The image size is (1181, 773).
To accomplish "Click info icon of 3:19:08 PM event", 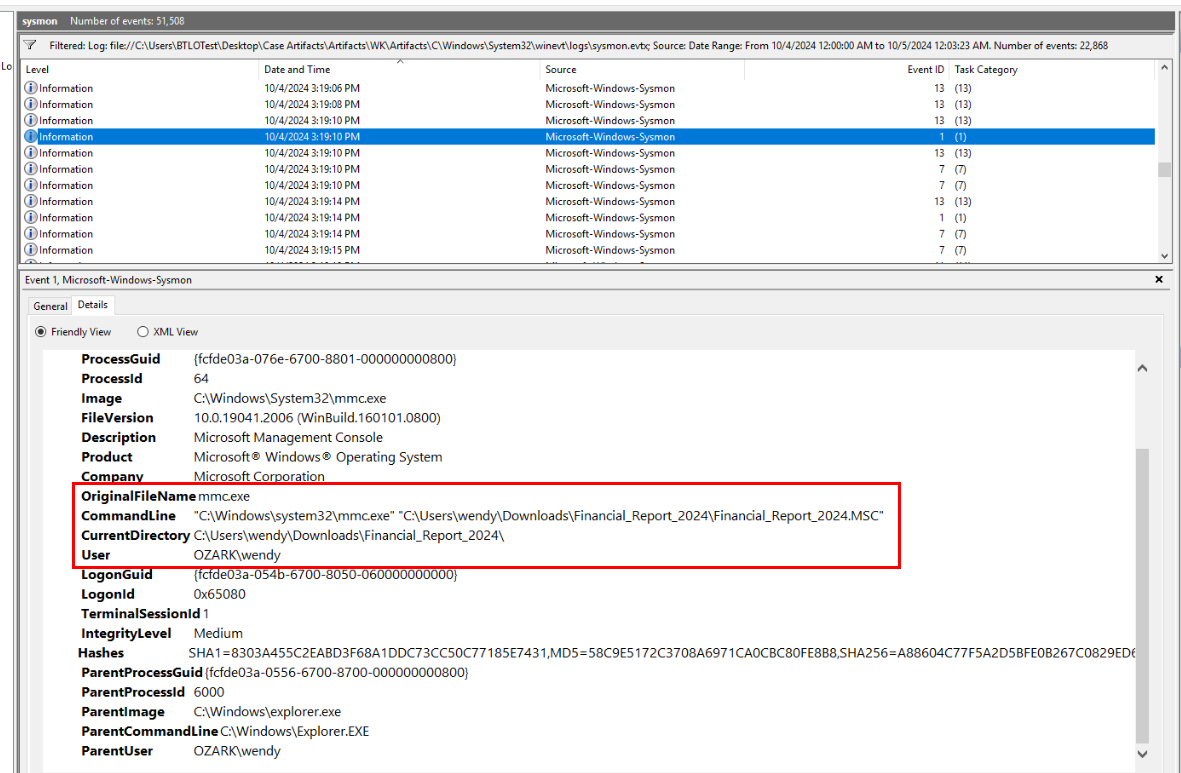I will (x=31, y=104).
